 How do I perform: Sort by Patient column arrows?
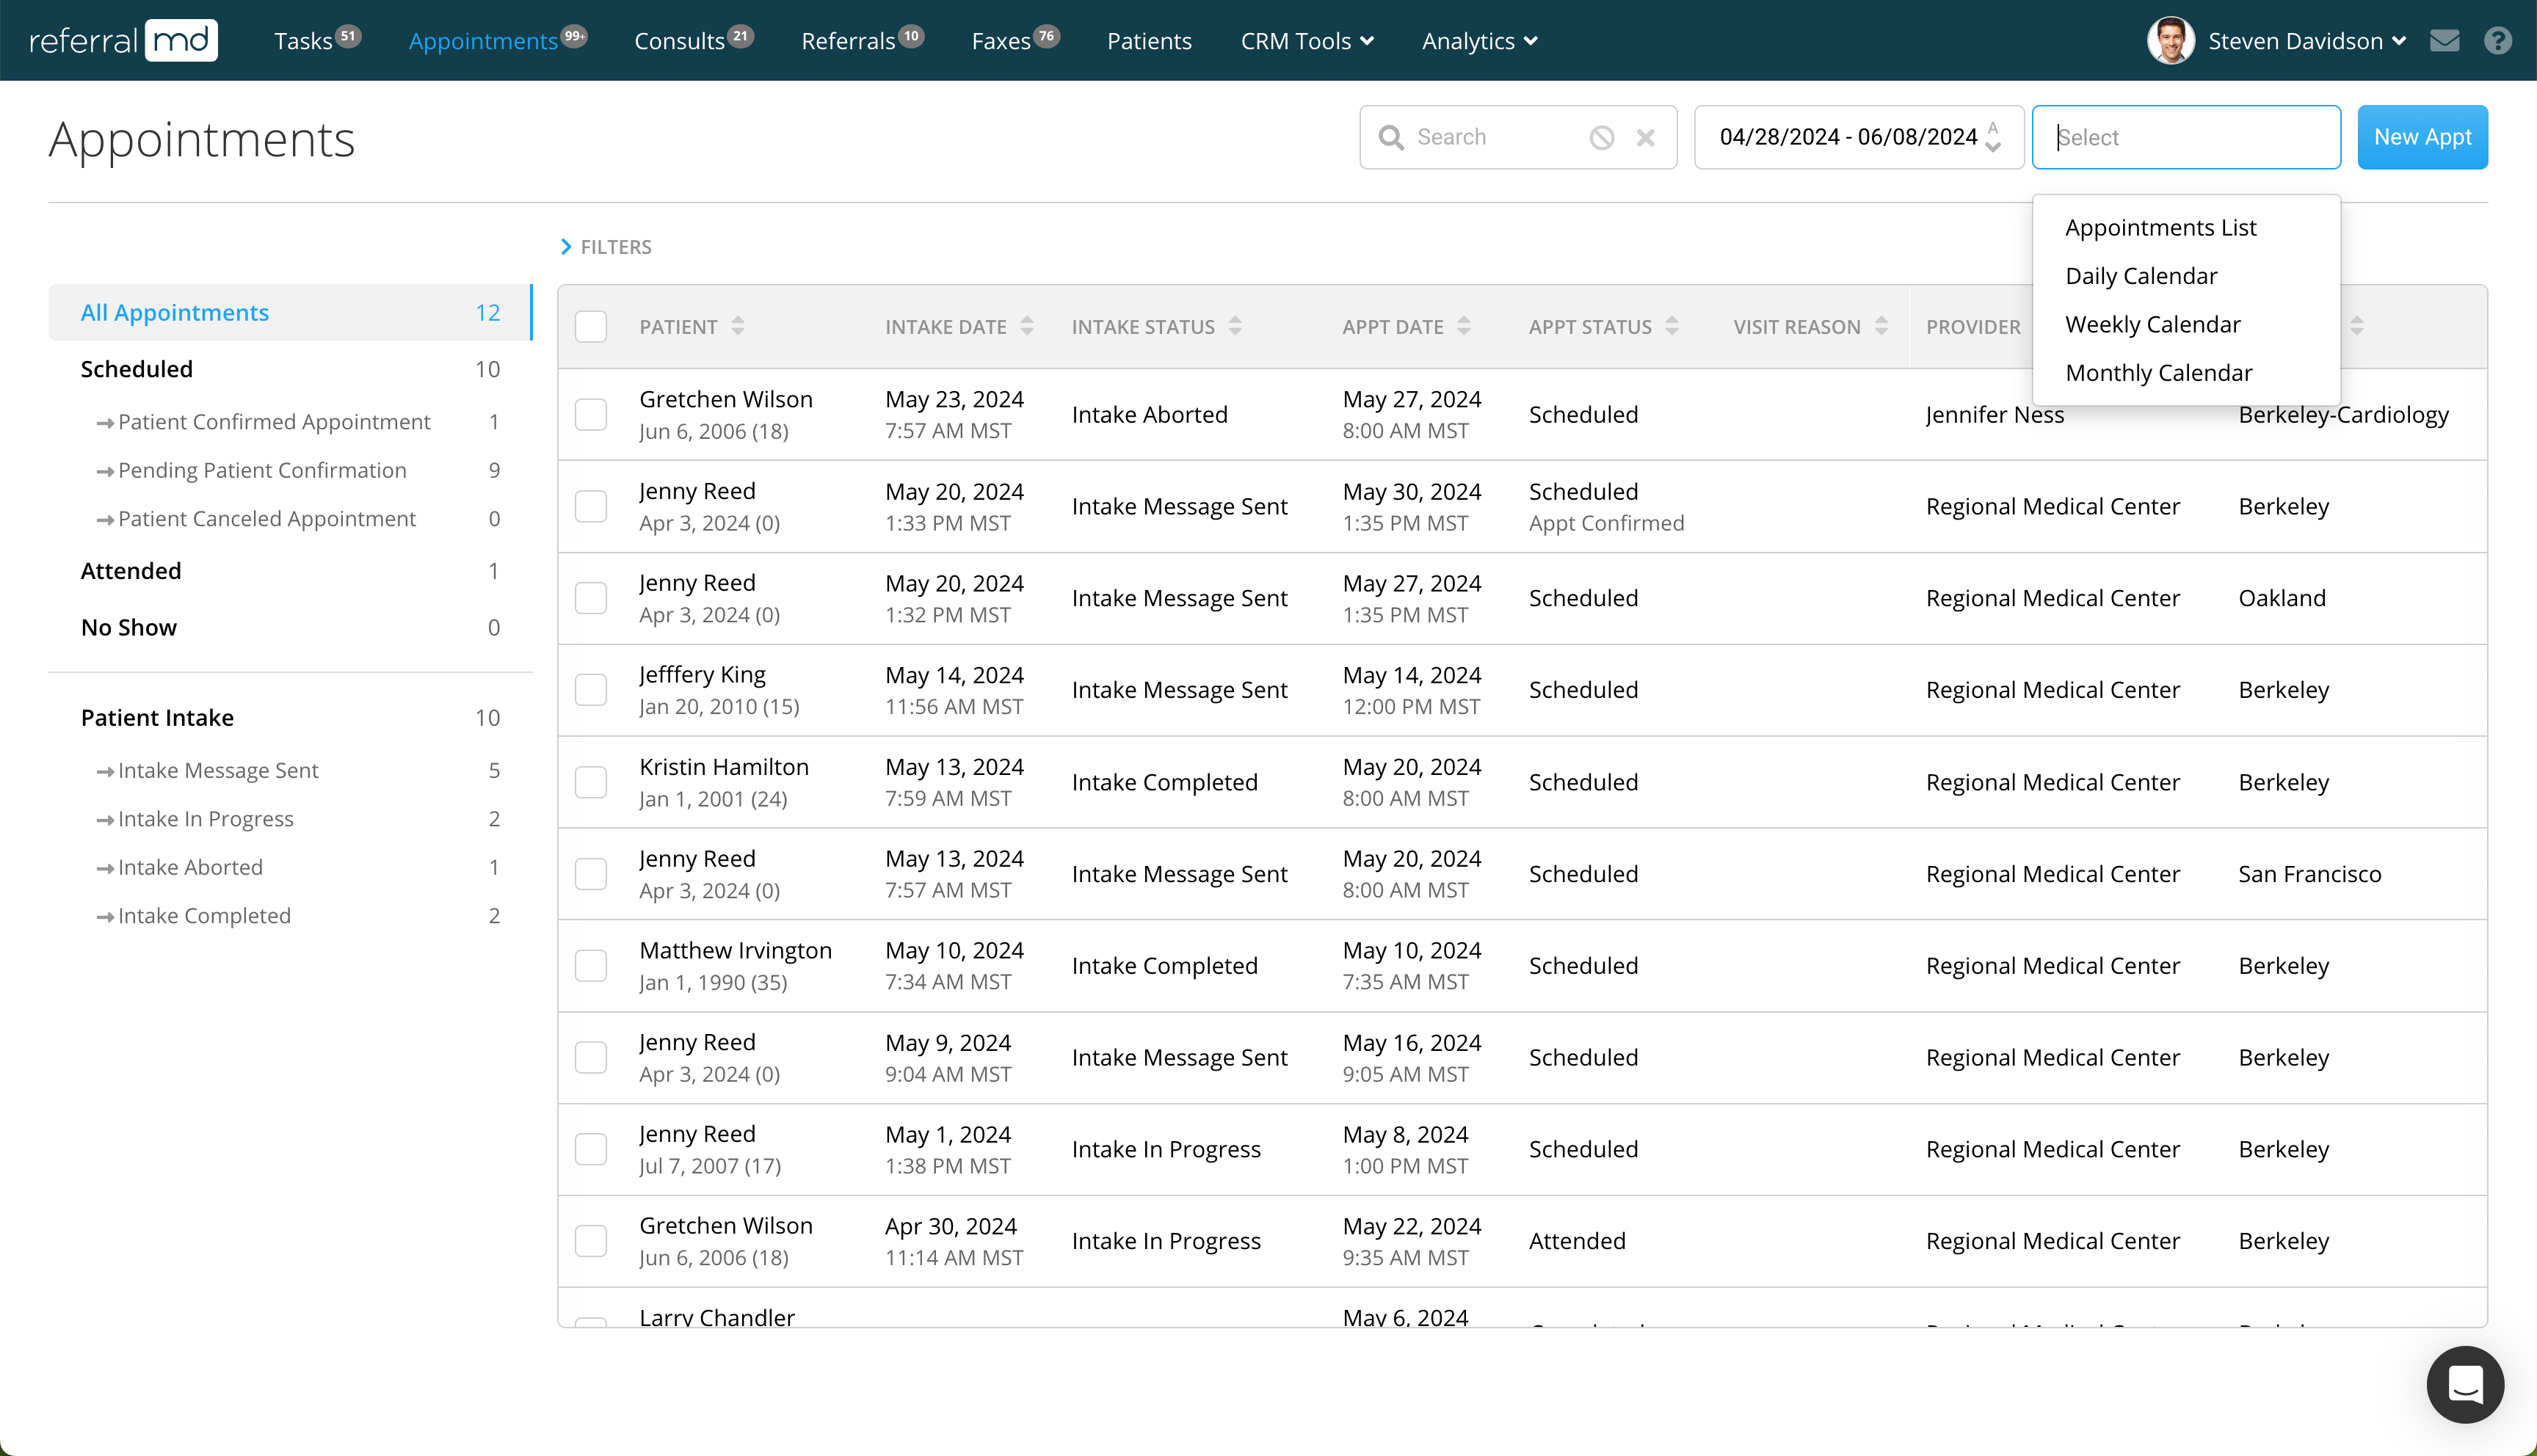tap(738, 326)
